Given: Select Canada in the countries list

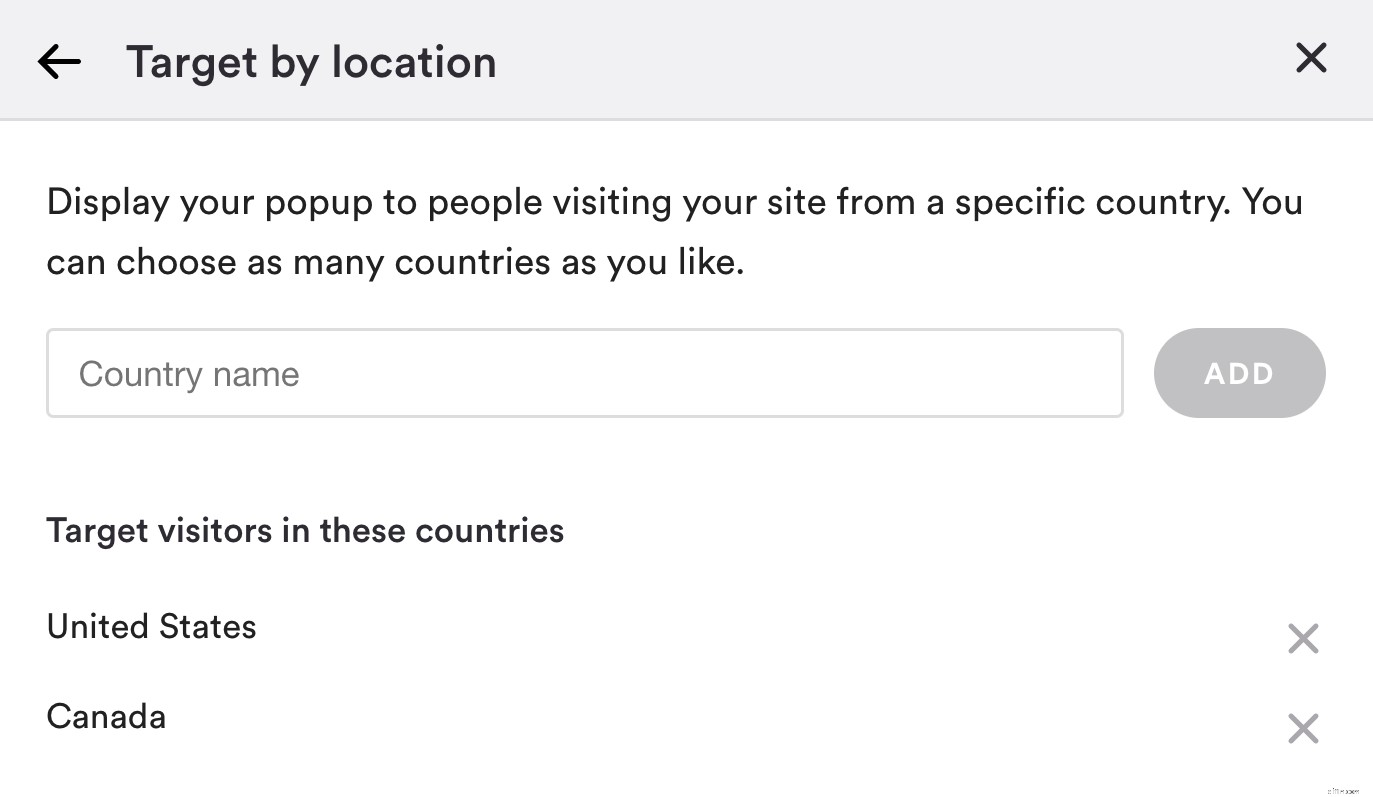Looking at the screenshot, I should point(106,716).
